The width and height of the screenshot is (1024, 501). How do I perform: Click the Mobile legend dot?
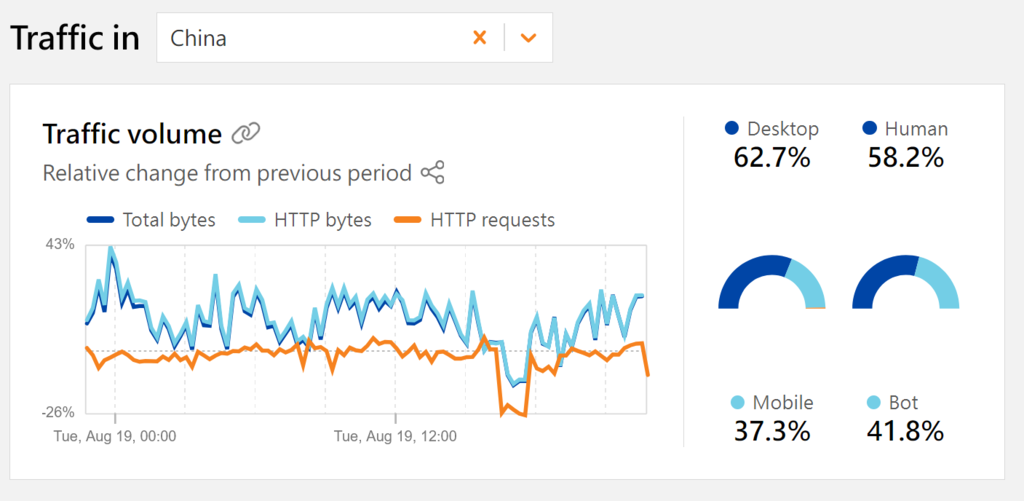click(738, 403)
